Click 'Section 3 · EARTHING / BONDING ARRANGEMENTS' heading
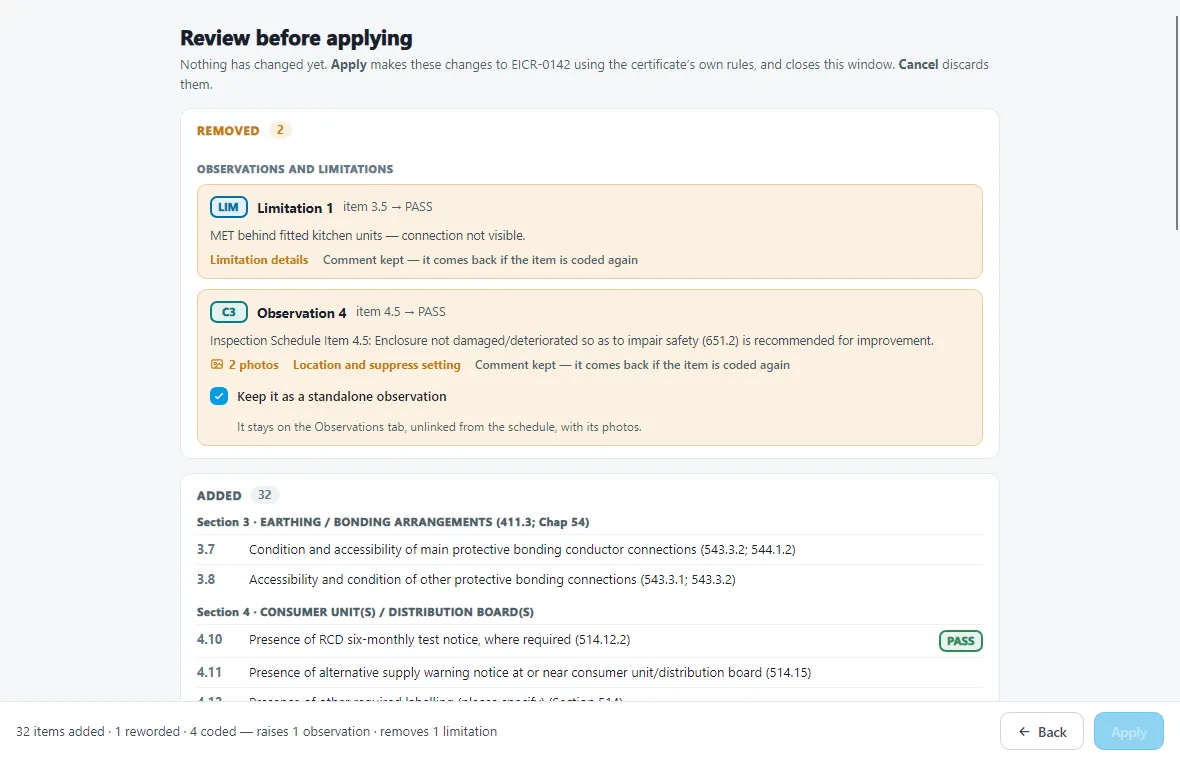This screenshot has height=760, width=1180. click(393, 522)
